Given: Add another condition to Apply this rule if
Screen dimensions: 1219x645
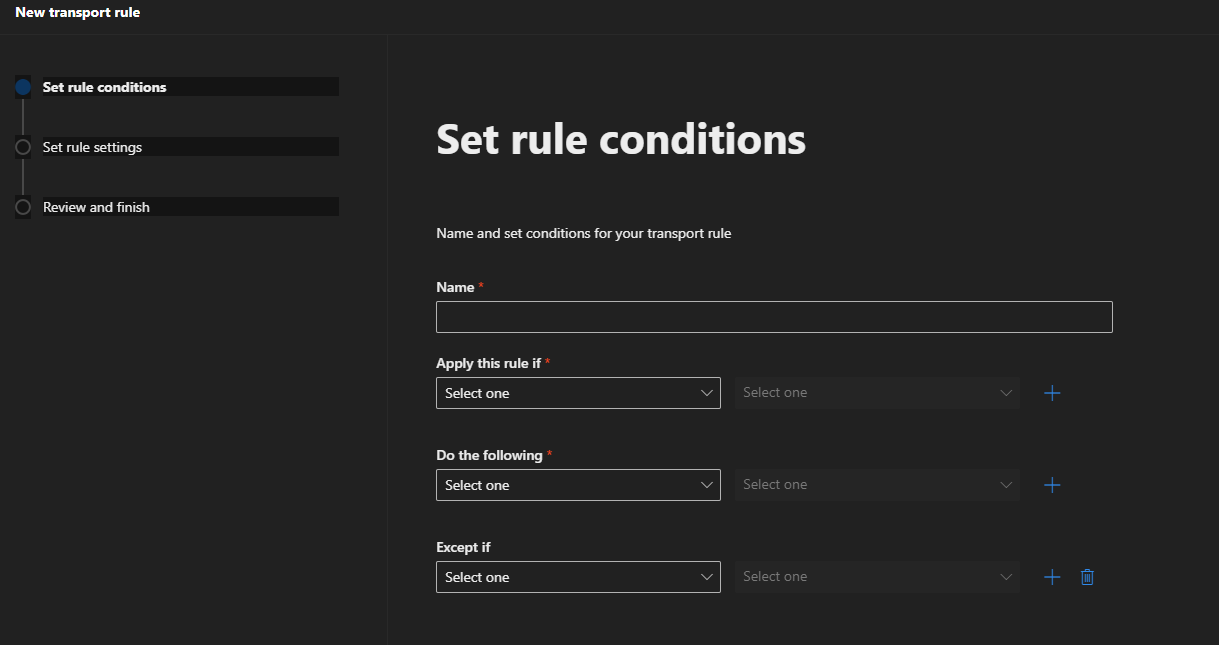Looking at the screenshot, I should click(1052, 393).
